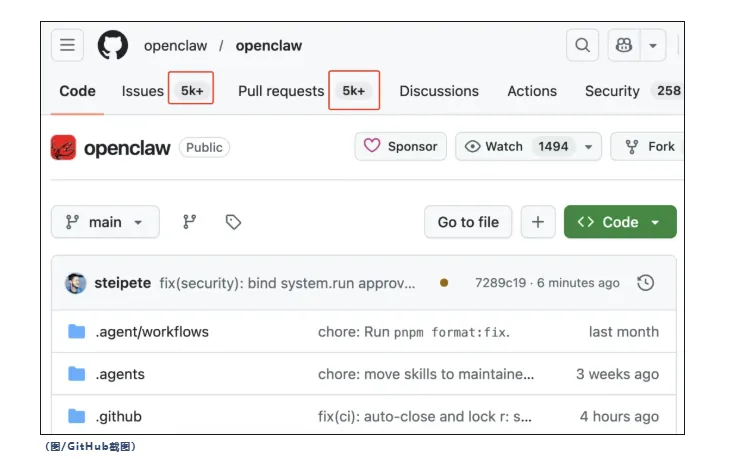Viewport: 737px width, 462px height.
Task: Click the openclaw repository avatar
Action: point(64,147)
